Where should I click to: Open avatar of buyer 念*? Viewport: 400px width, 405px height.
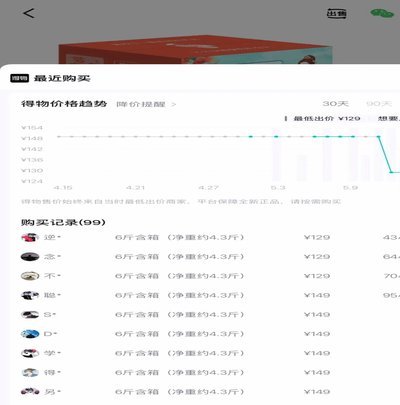pyautogui.click(x=30, y=257)
